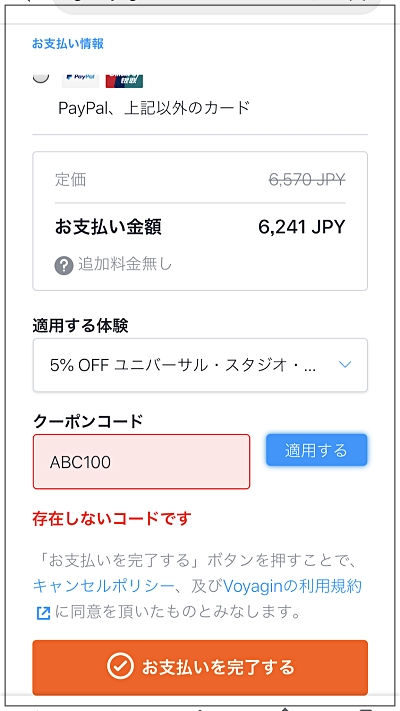This screenshot has height=711, width=400.
Task: Open the 適用する体験 dropdown chevron
Action: [x=345, y=365]
